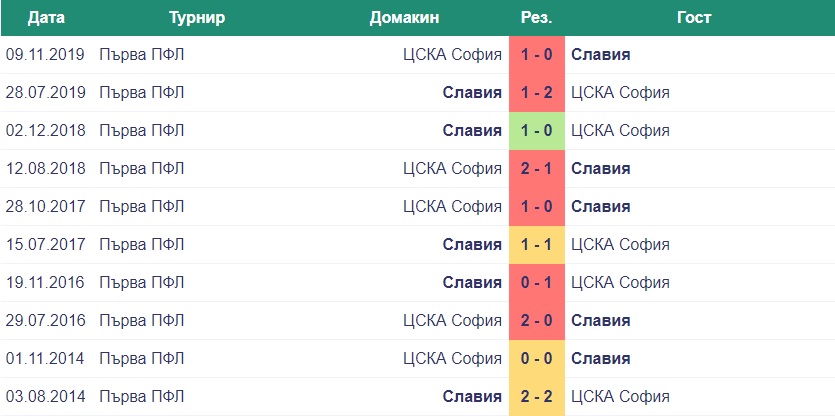
Task: Select the green 1 - 0 result from 02.12.2018
Action: coord(537,131)
